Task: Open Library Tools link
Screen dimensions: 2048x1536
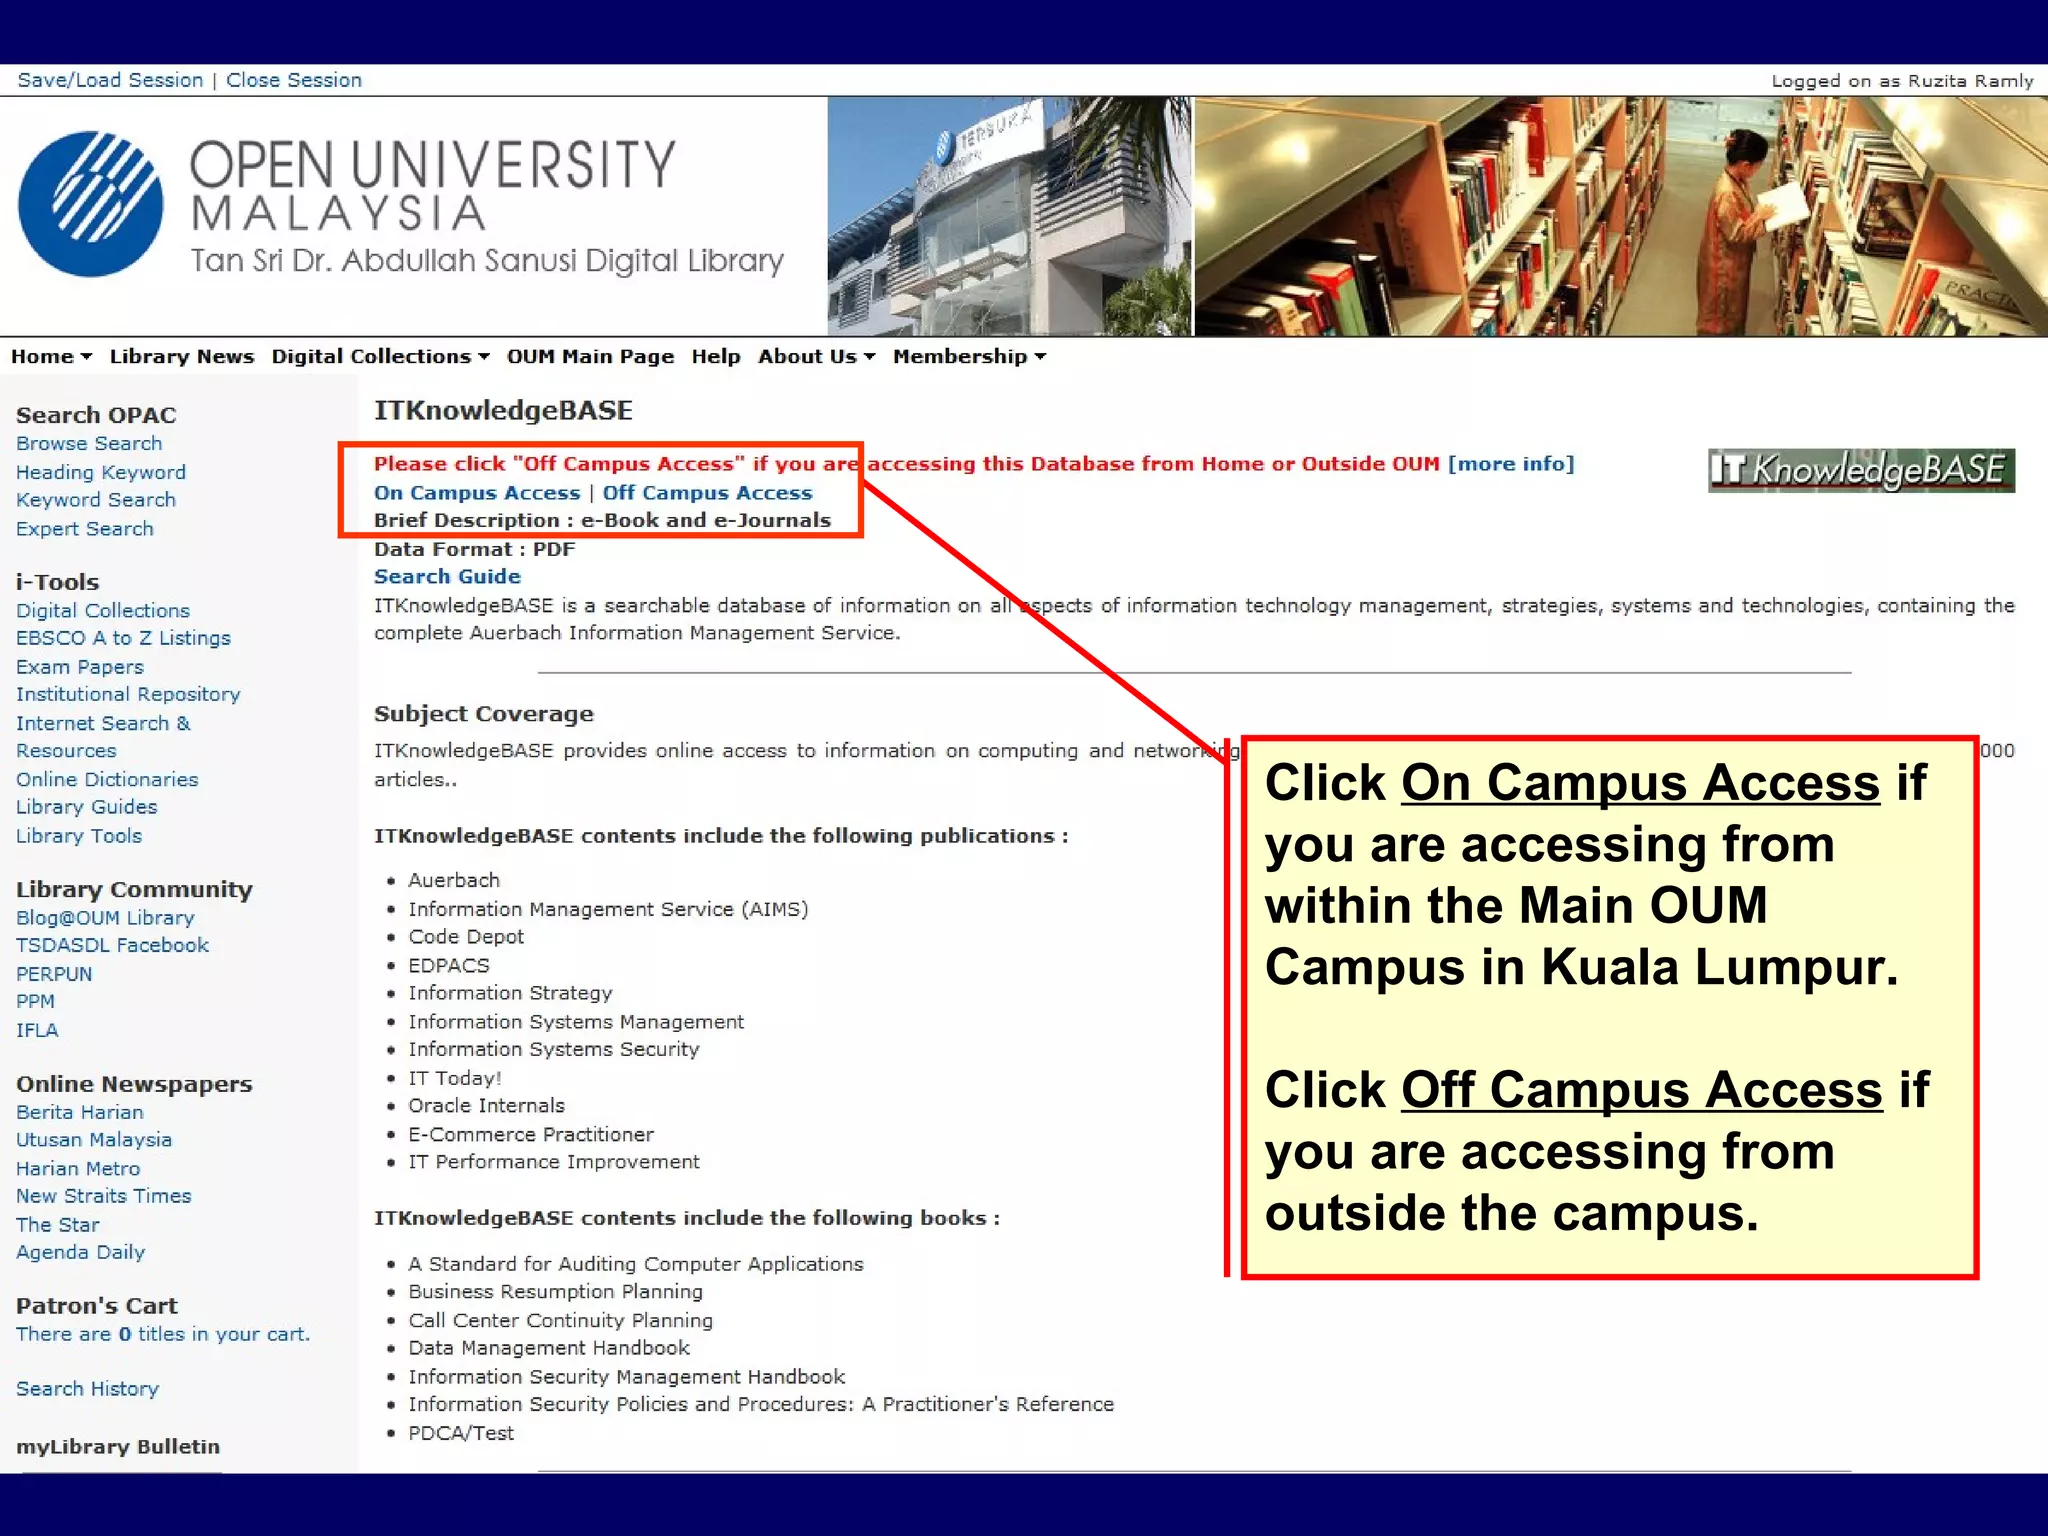Action: (79, 836)
